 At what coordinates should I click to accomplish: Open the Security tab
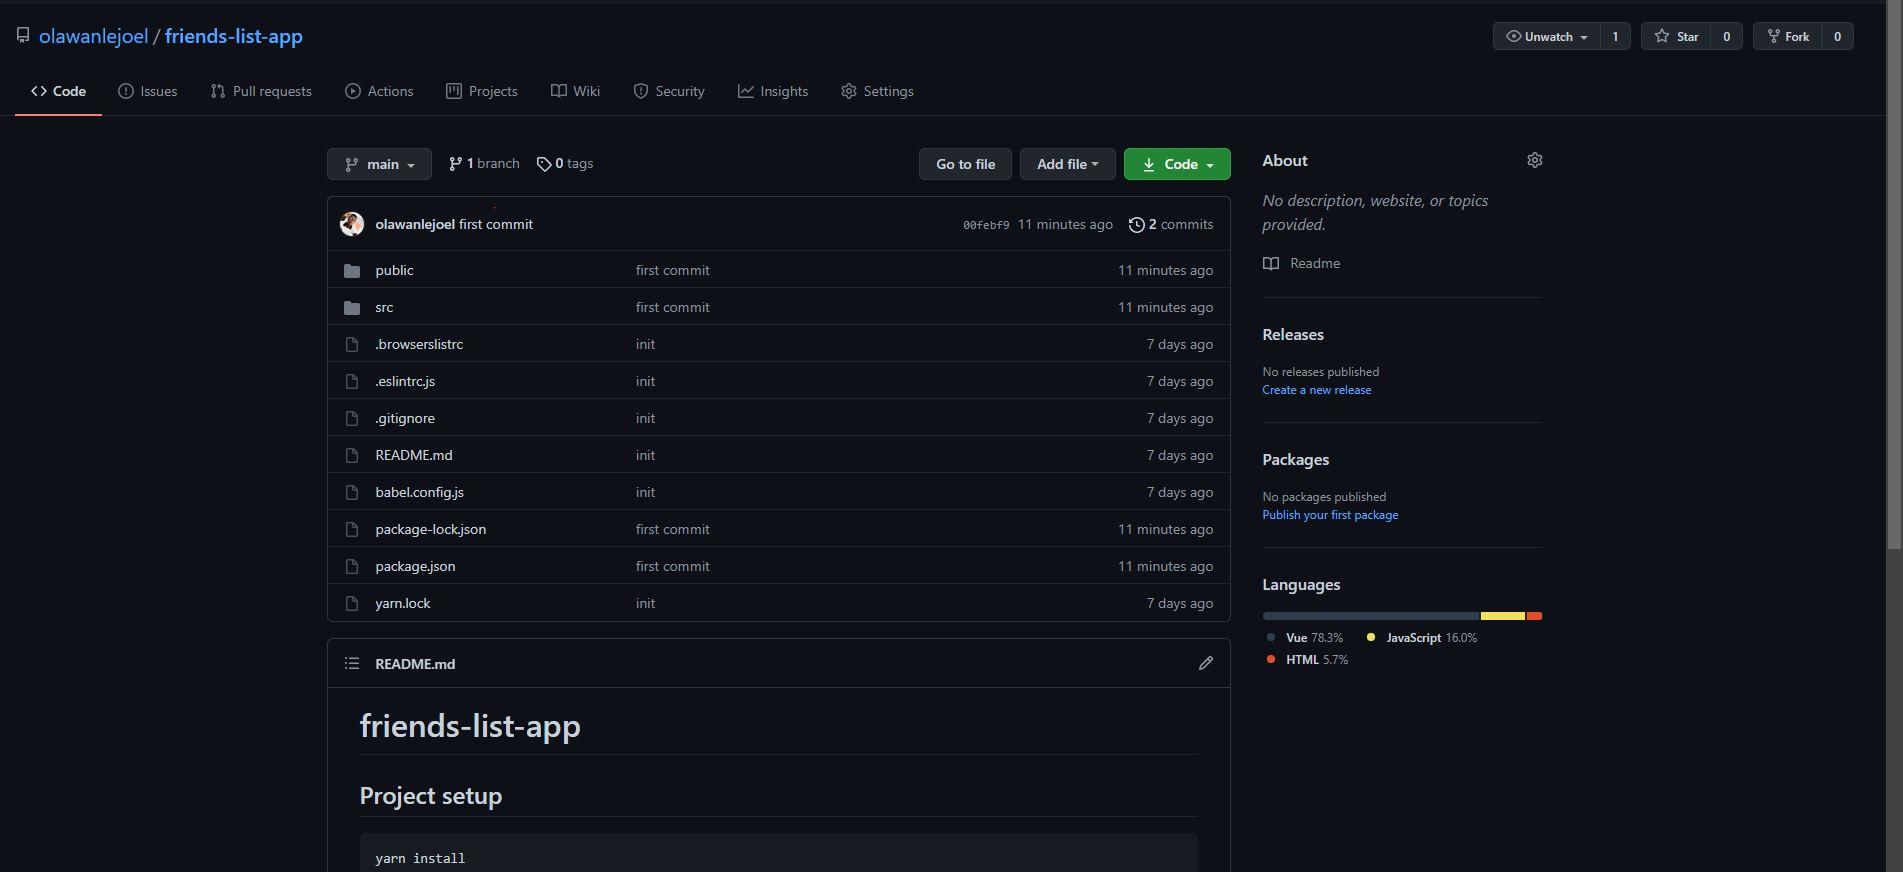coord(669,91)
